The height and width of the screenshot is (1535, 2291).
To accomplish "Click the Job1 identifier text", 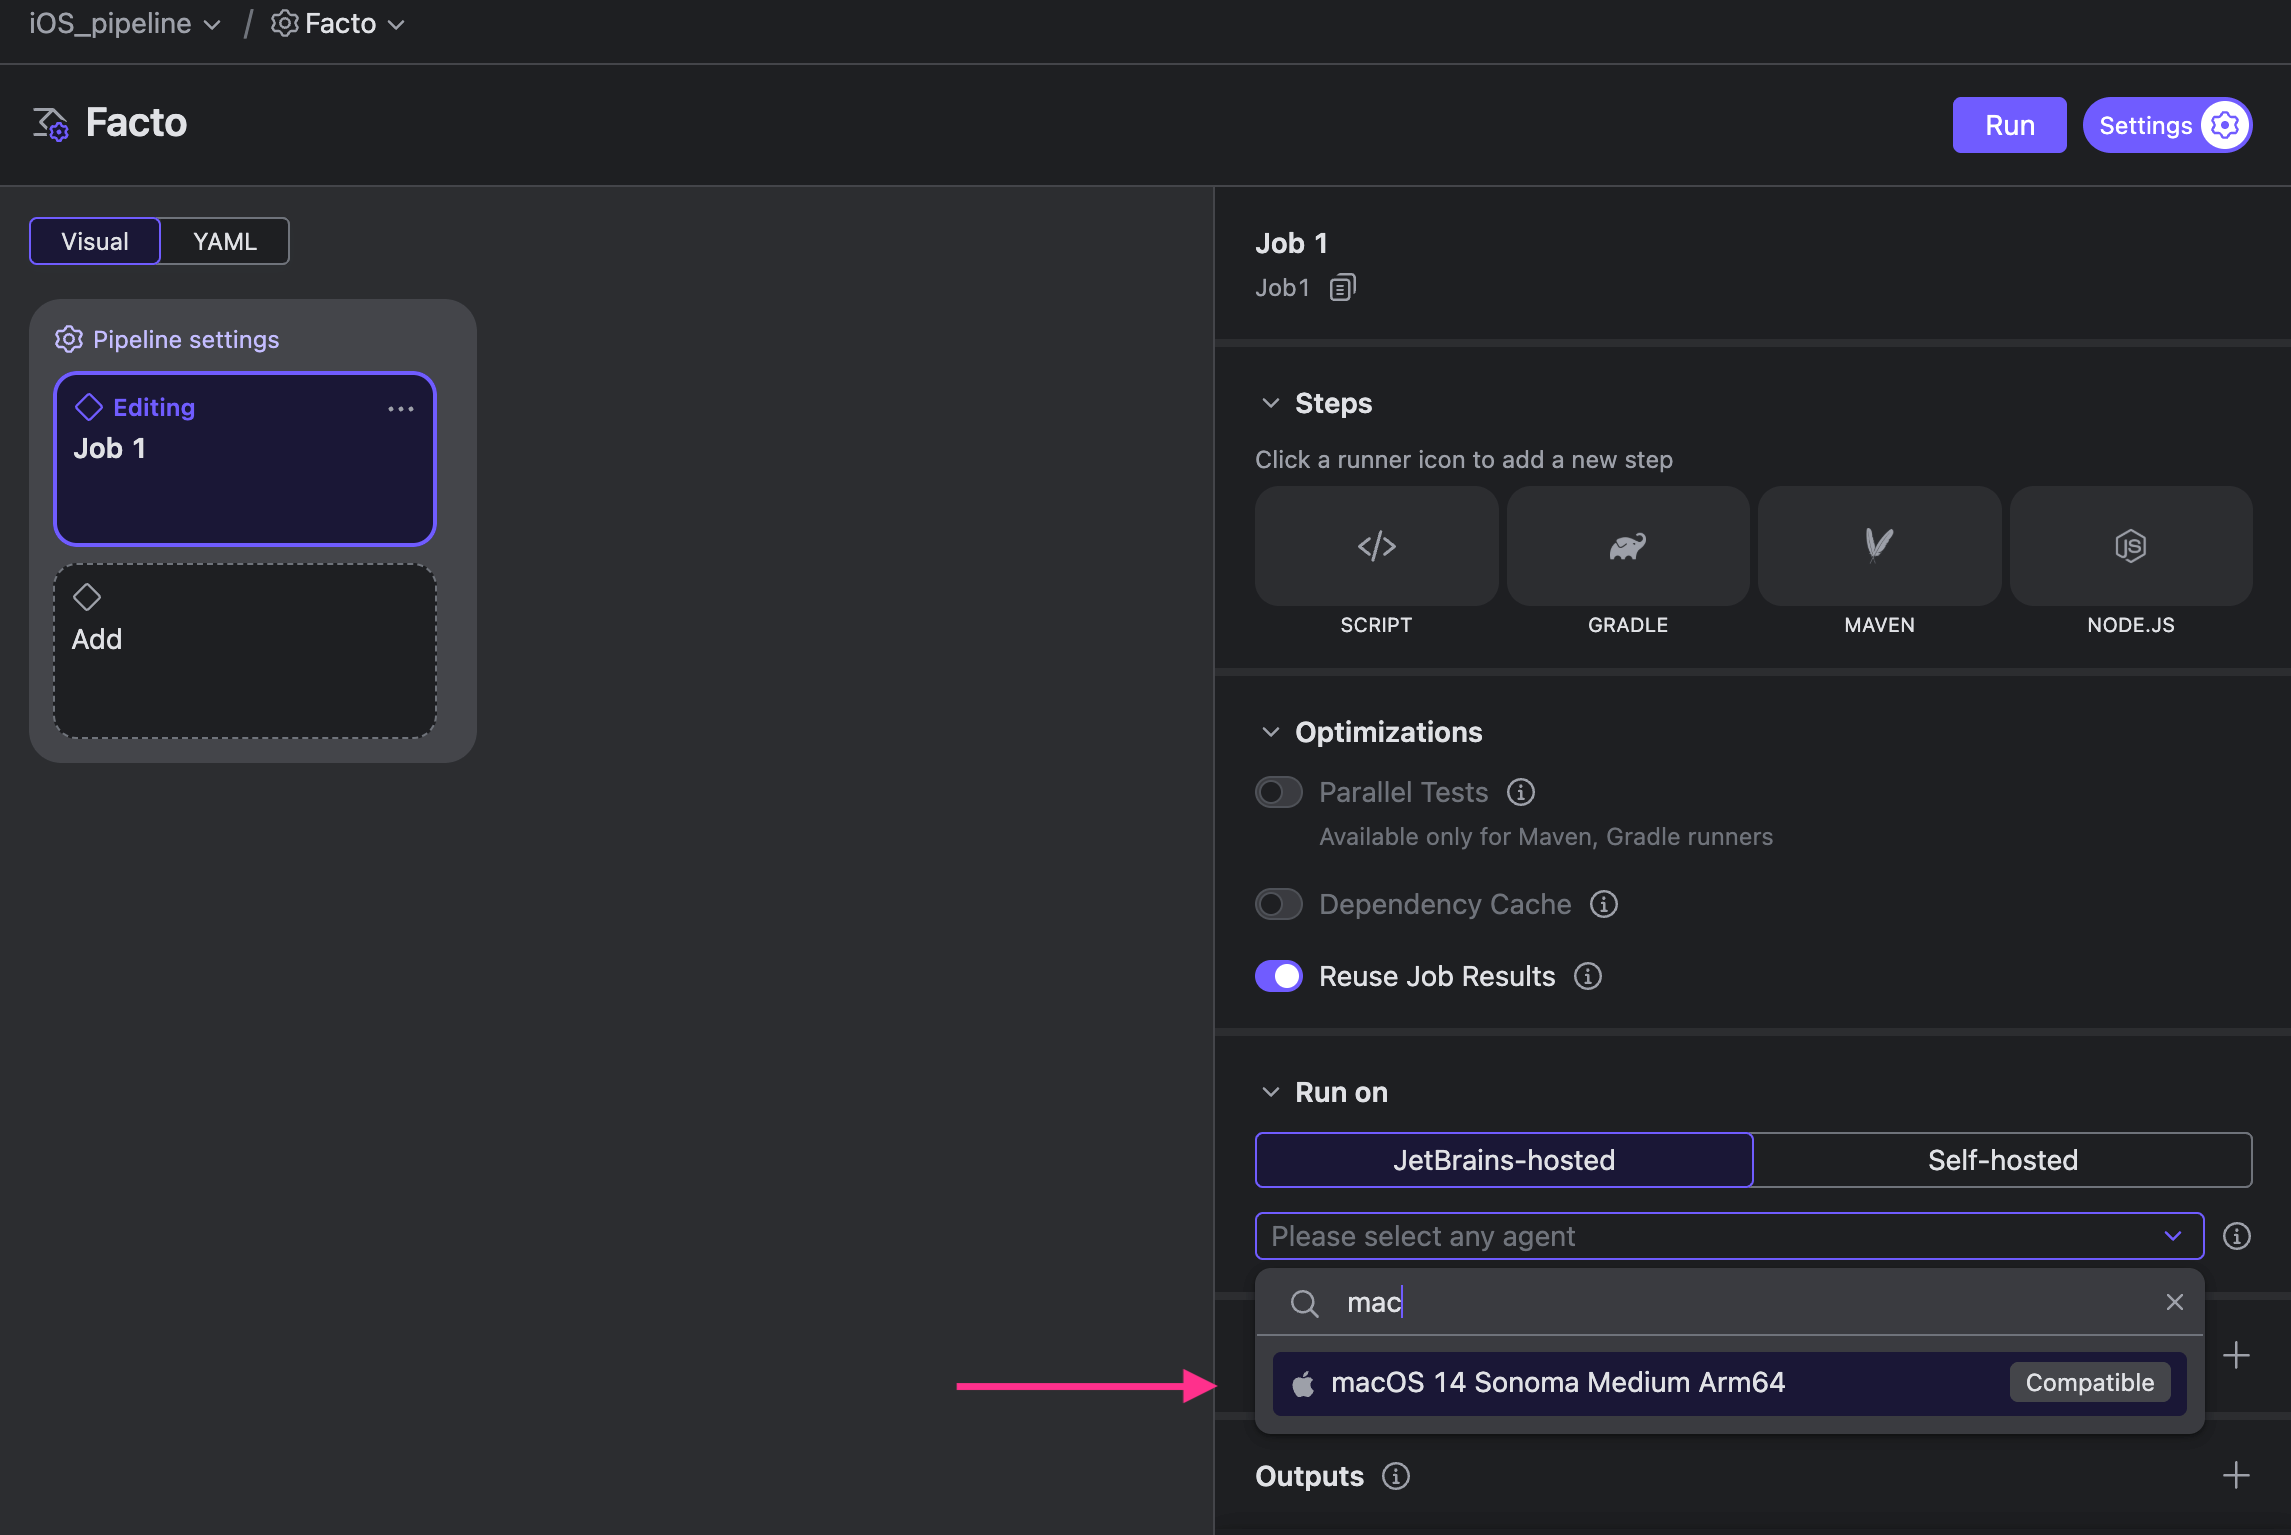I will tap(1283, 288).
